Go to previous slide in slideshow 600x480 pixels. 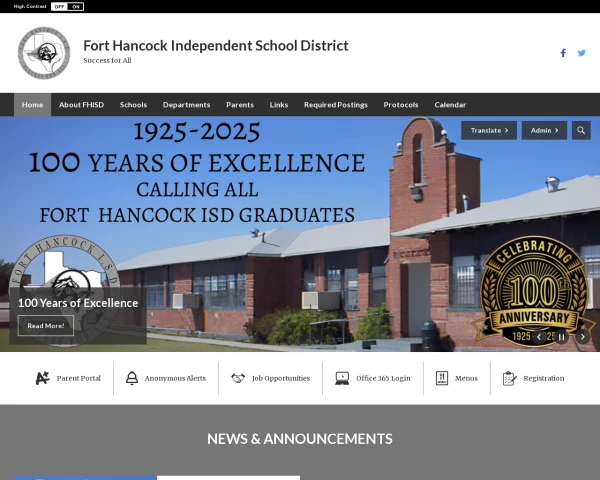(539, 337)
